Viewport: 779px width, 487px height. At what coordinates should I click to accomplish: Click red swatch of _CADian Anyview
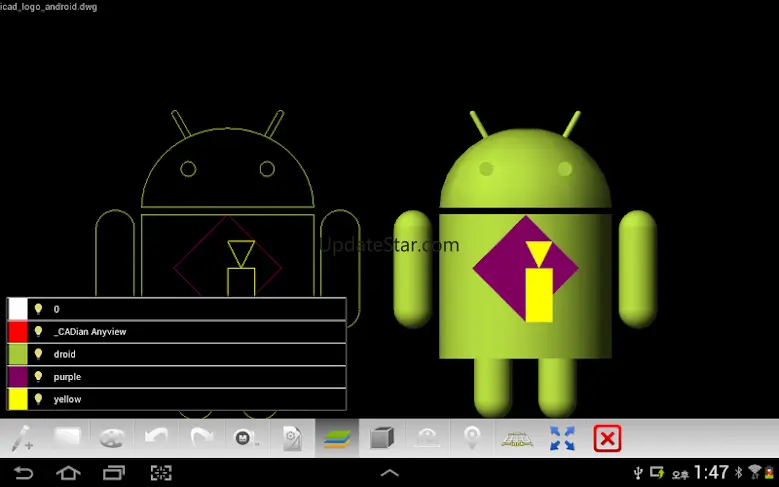18,331
